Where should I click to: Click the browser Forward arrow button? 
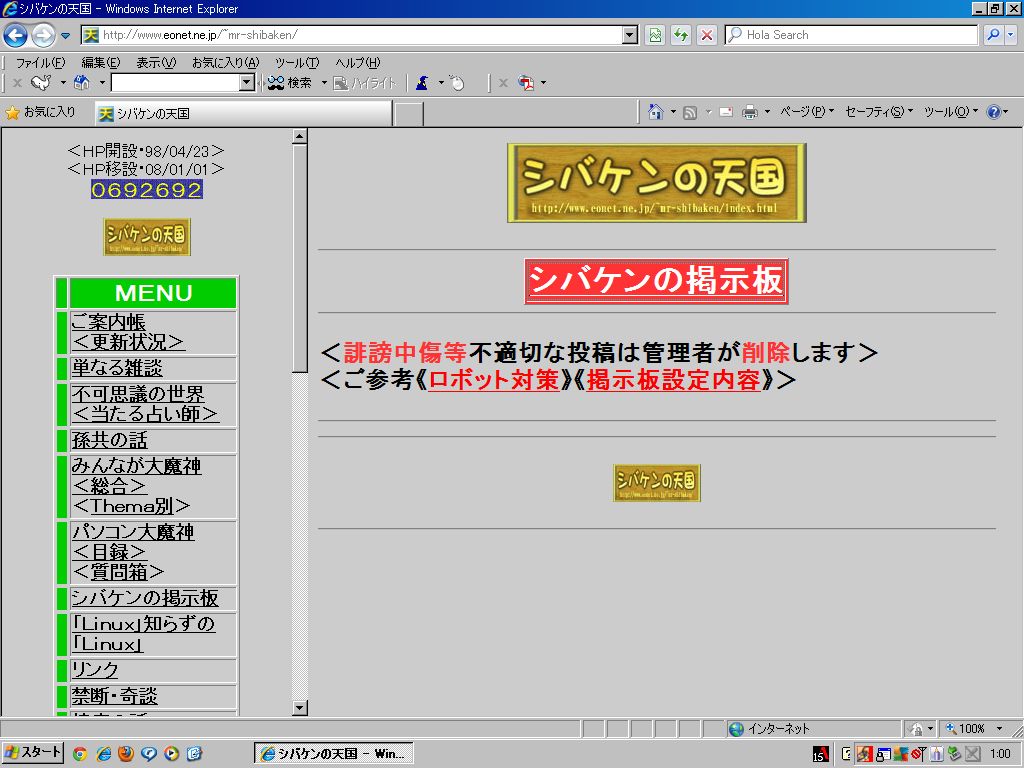[x=43, y=35]
